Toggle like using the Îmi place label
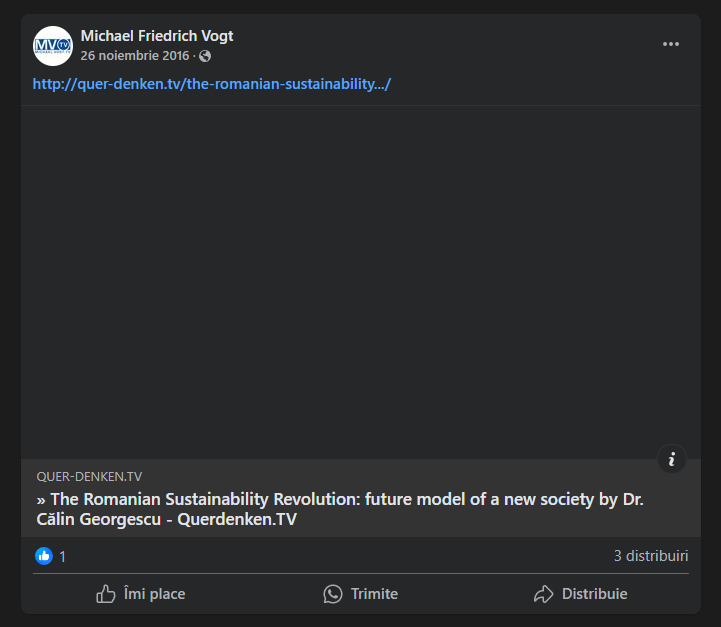Image resolution: width=721 pixels, height=627 pixels. tap(154, 594)
